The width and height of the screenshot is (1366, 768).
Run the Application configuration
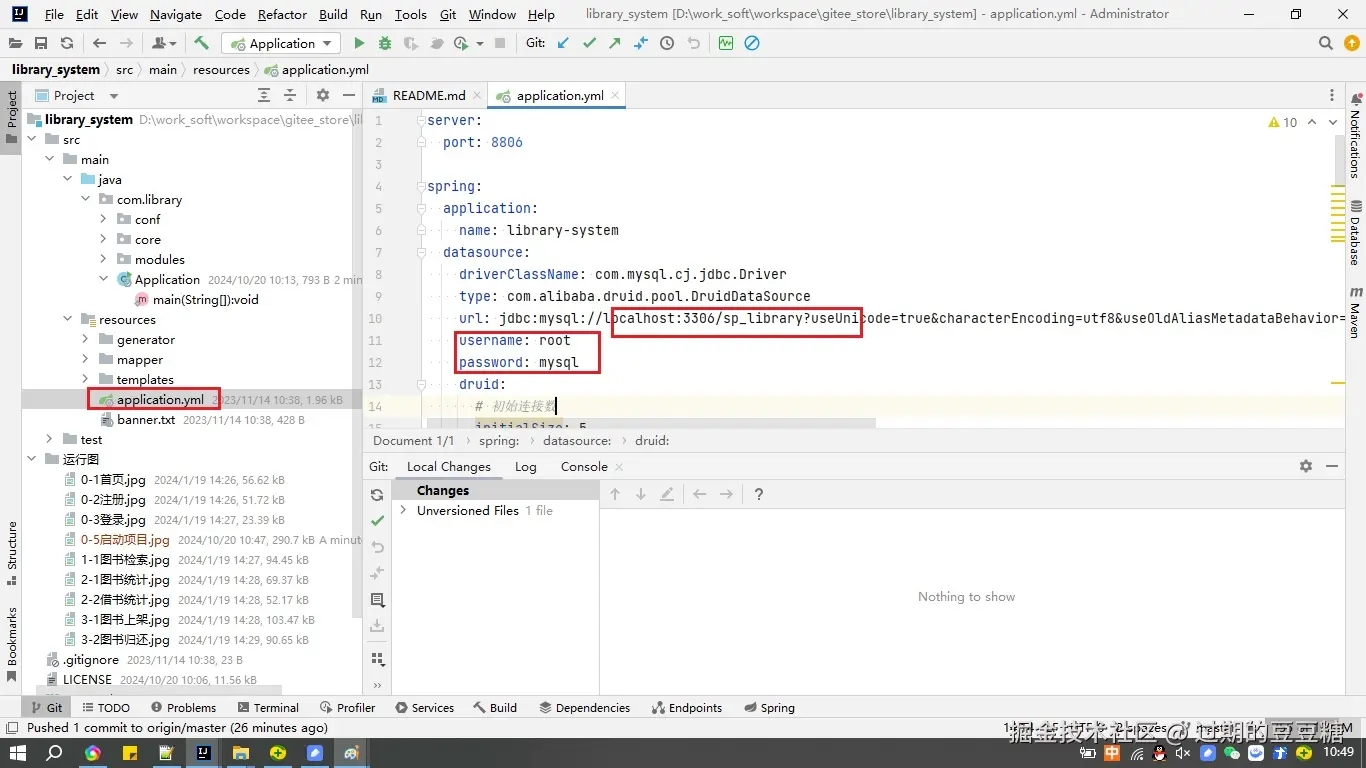tap(360, 43)
